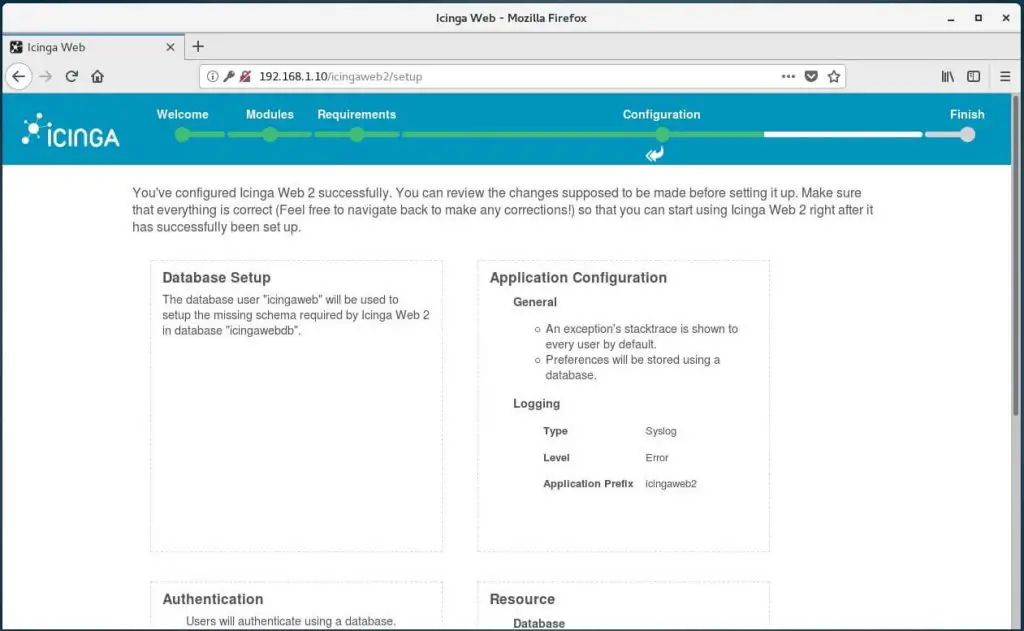Screen dimensions: 1024x631
Task: Click the Syslog logging type value
Action: 661,431
